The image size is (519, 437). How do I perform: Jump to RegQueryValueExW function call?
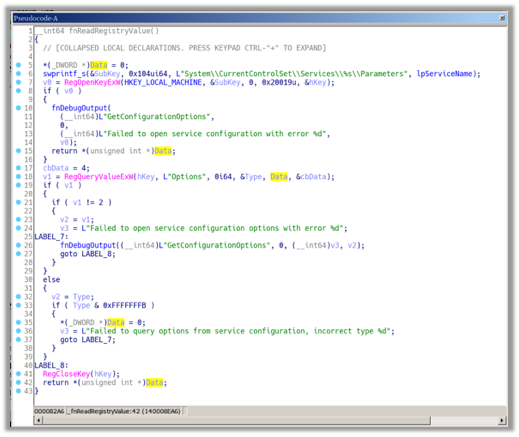[x=99, y=177]
